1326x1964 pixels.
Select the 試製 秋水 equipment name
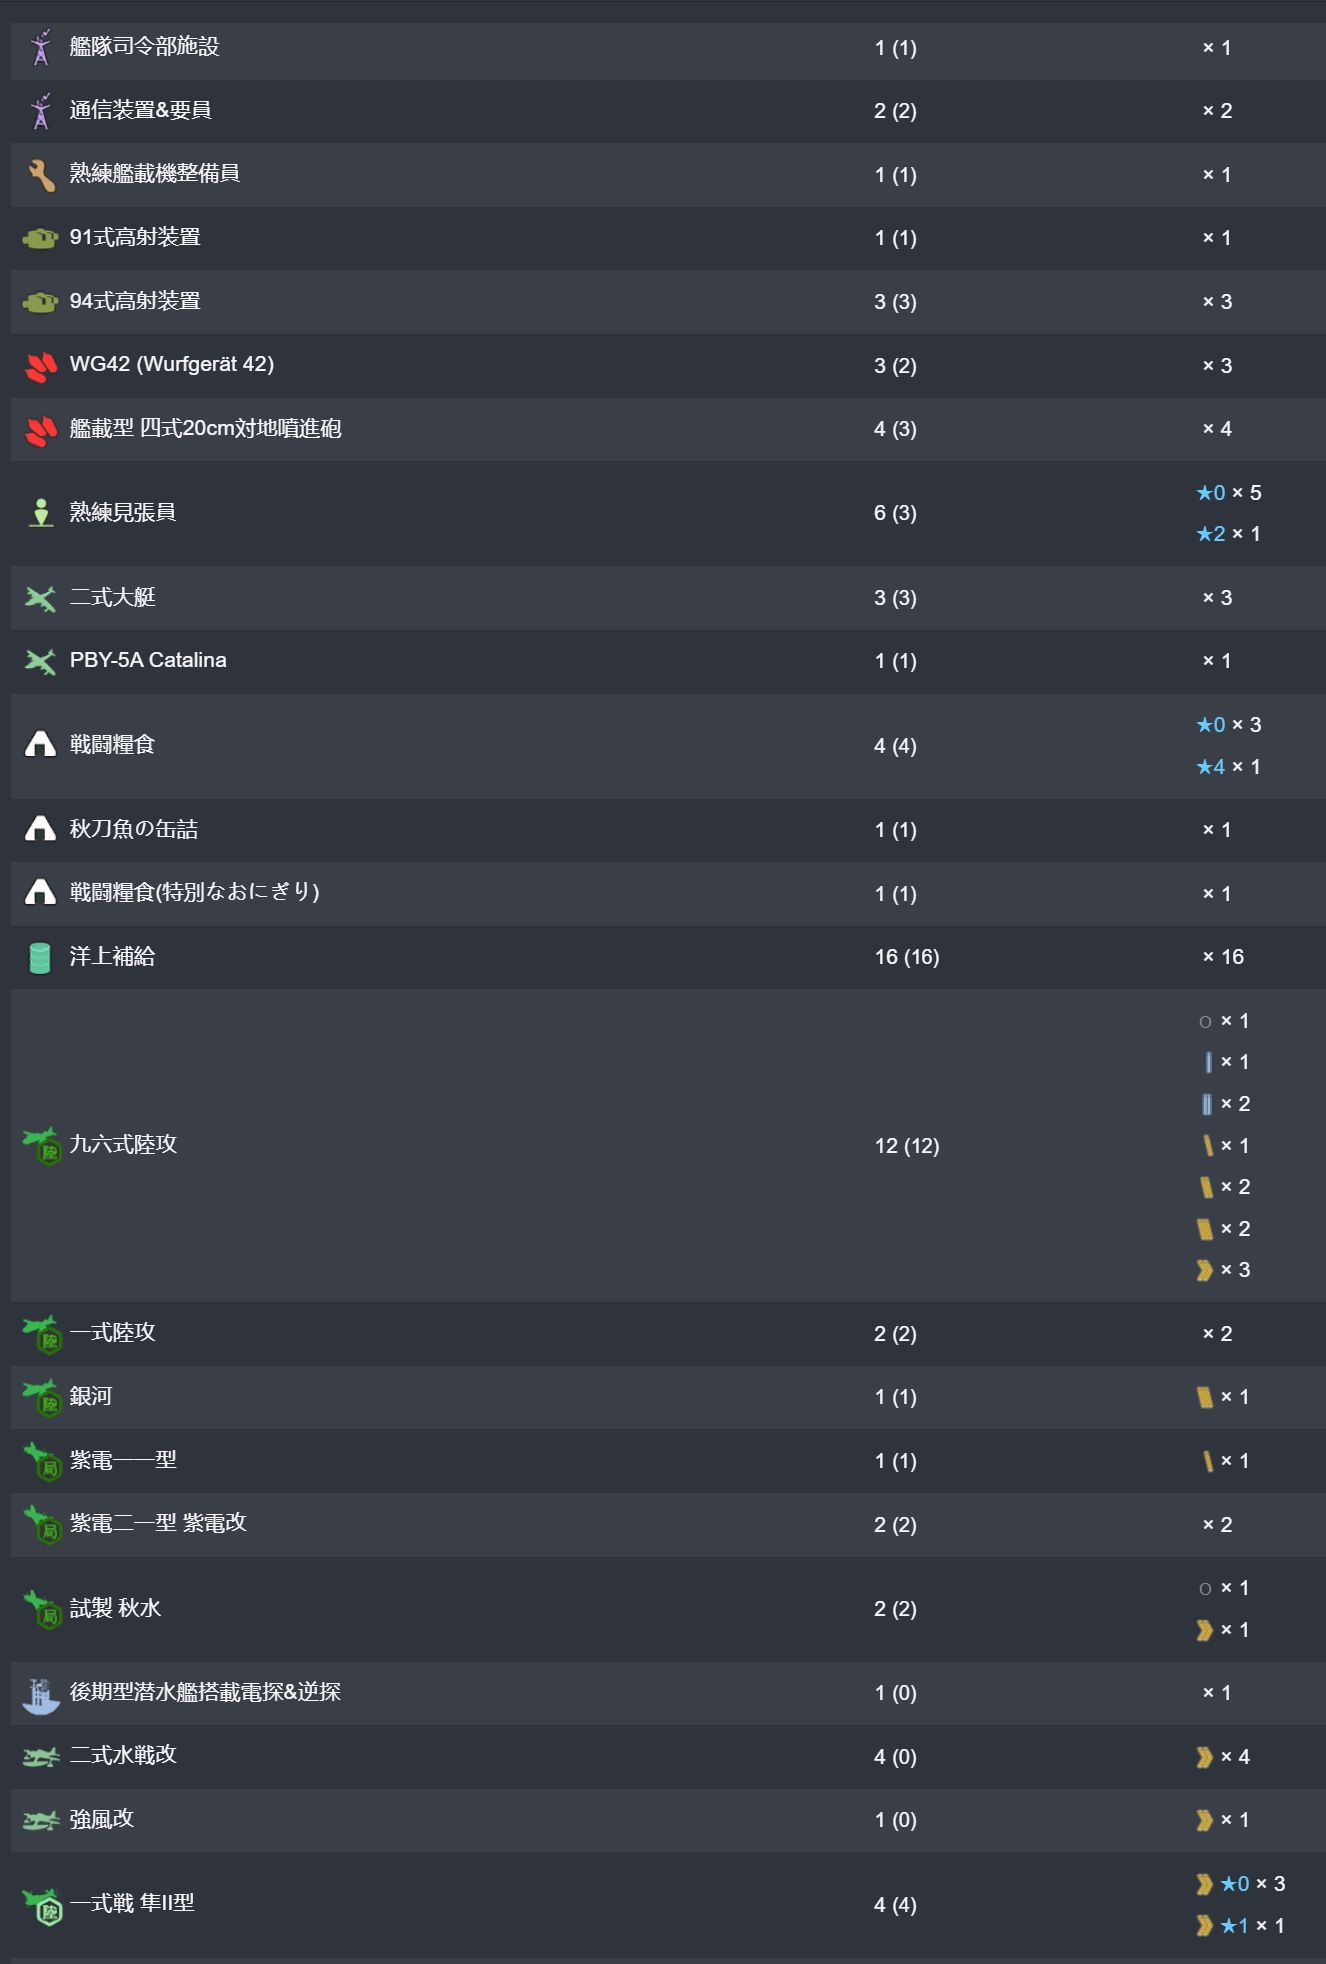tap(115, 1608)
